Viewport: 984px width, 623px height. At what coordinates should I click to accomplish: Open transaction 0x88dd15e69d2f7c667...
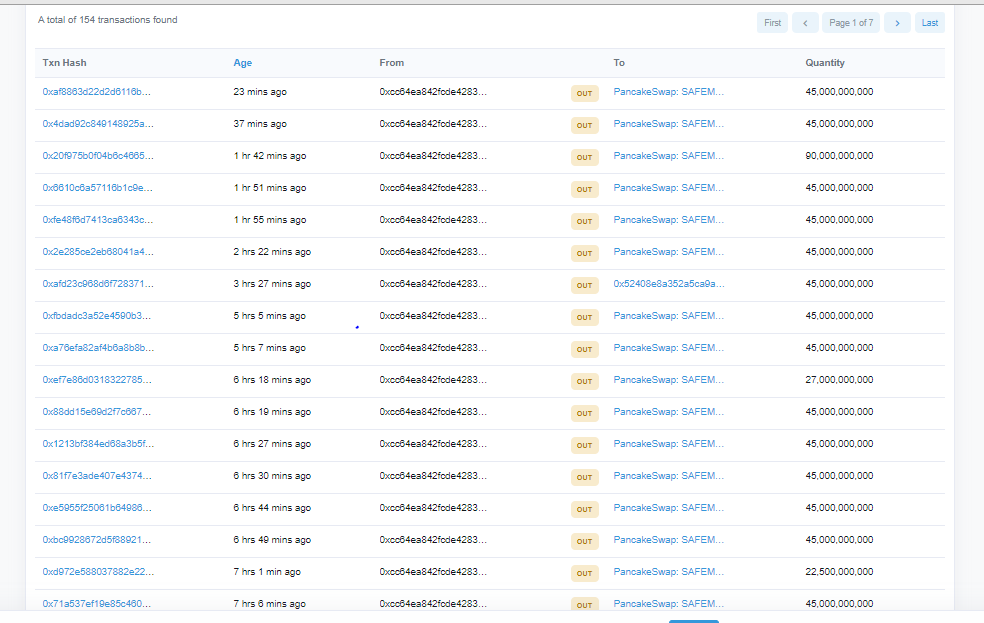click(97, 412)
